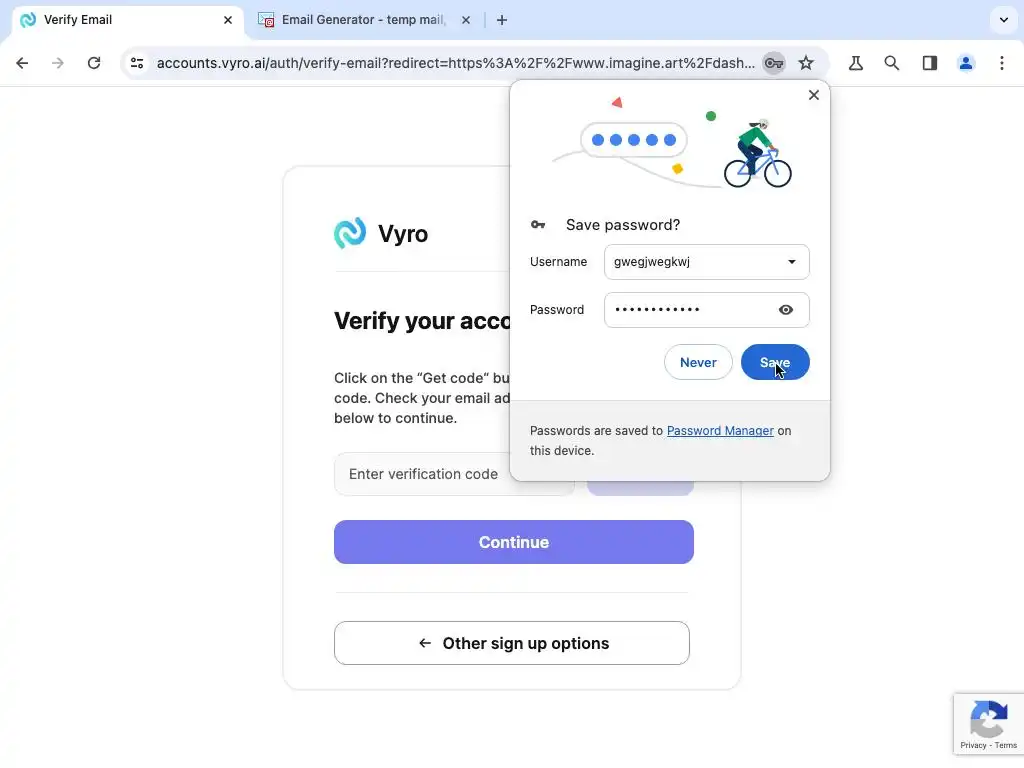Reload the current page
The width and height of the screenshot is (1024, 768).
[x=94, y=63]
